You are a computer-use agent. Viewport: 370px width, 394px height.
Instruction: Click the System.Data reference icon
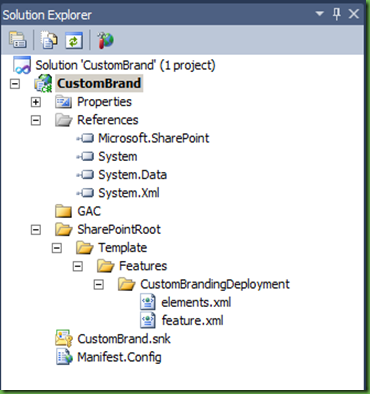point(85,175)
